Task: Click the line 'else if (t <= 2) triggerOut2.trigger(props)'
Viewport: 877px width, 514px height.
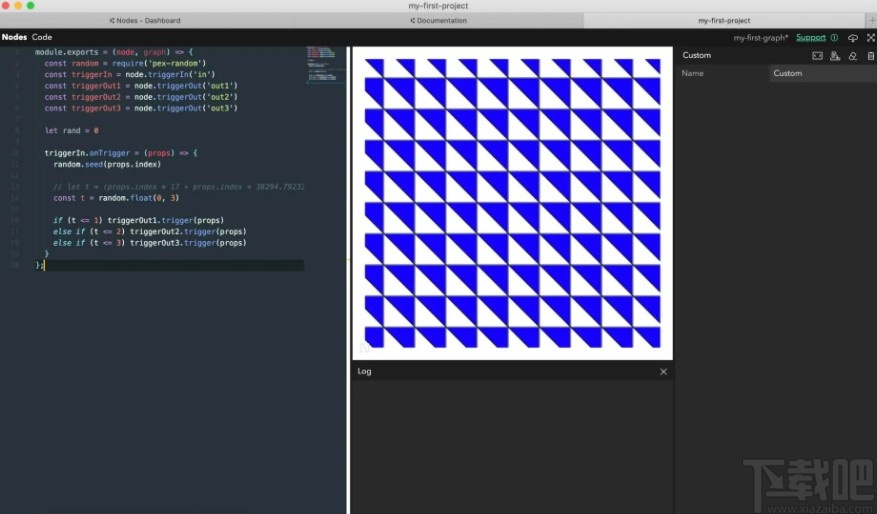Action: click(150, 232)
